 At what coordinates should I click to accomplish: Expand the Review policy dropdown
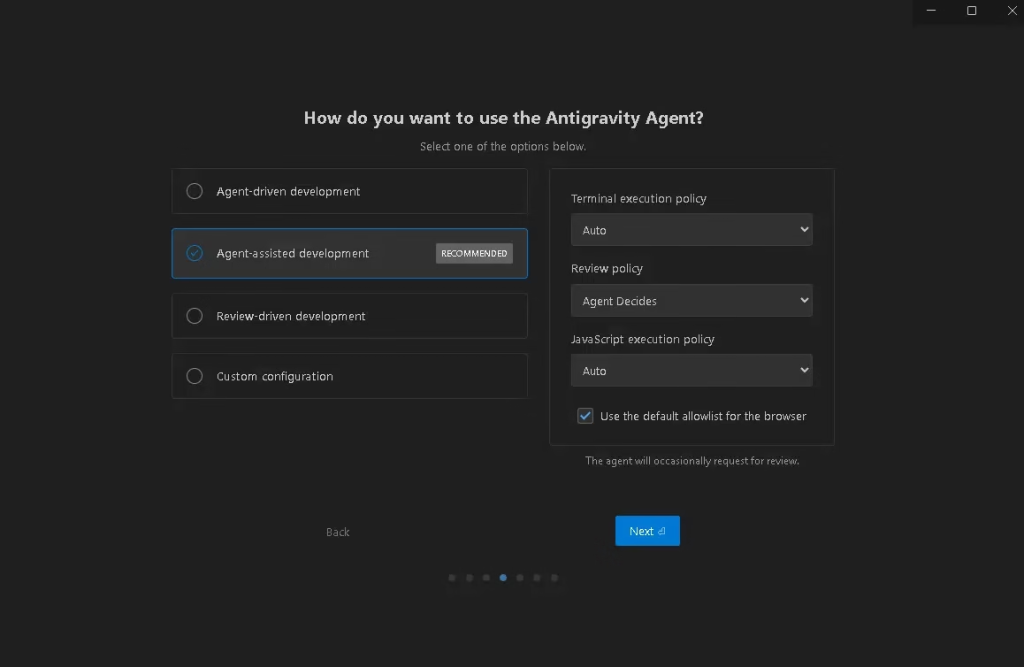coord(691,301)
